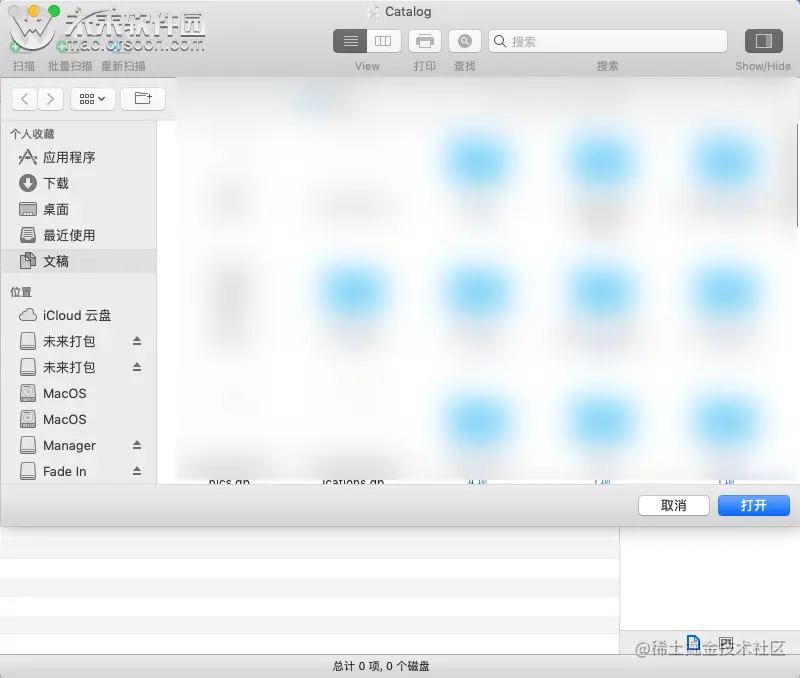Image resolution: width=806 pixels, height=678 pixels.
Task: Click the 最近使用 recents icon
Action: (x=28, y=235)
